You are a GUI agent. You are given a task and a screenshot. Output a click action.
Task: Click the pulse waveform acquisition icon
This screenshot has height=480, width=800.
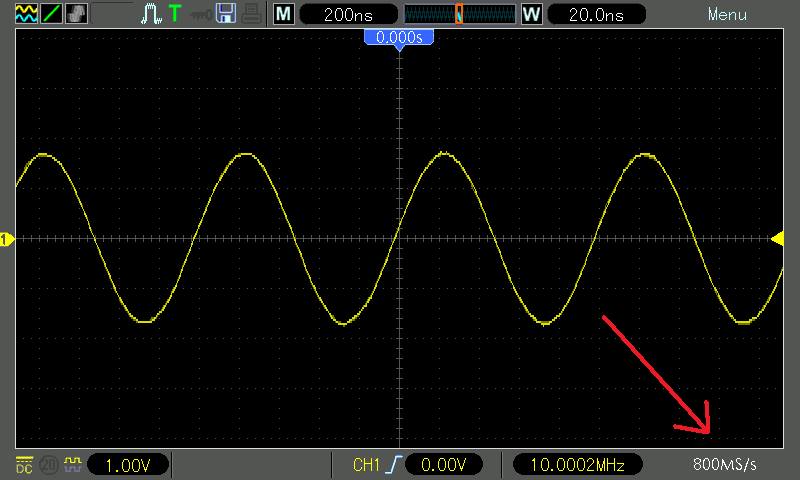pos(151,14)
